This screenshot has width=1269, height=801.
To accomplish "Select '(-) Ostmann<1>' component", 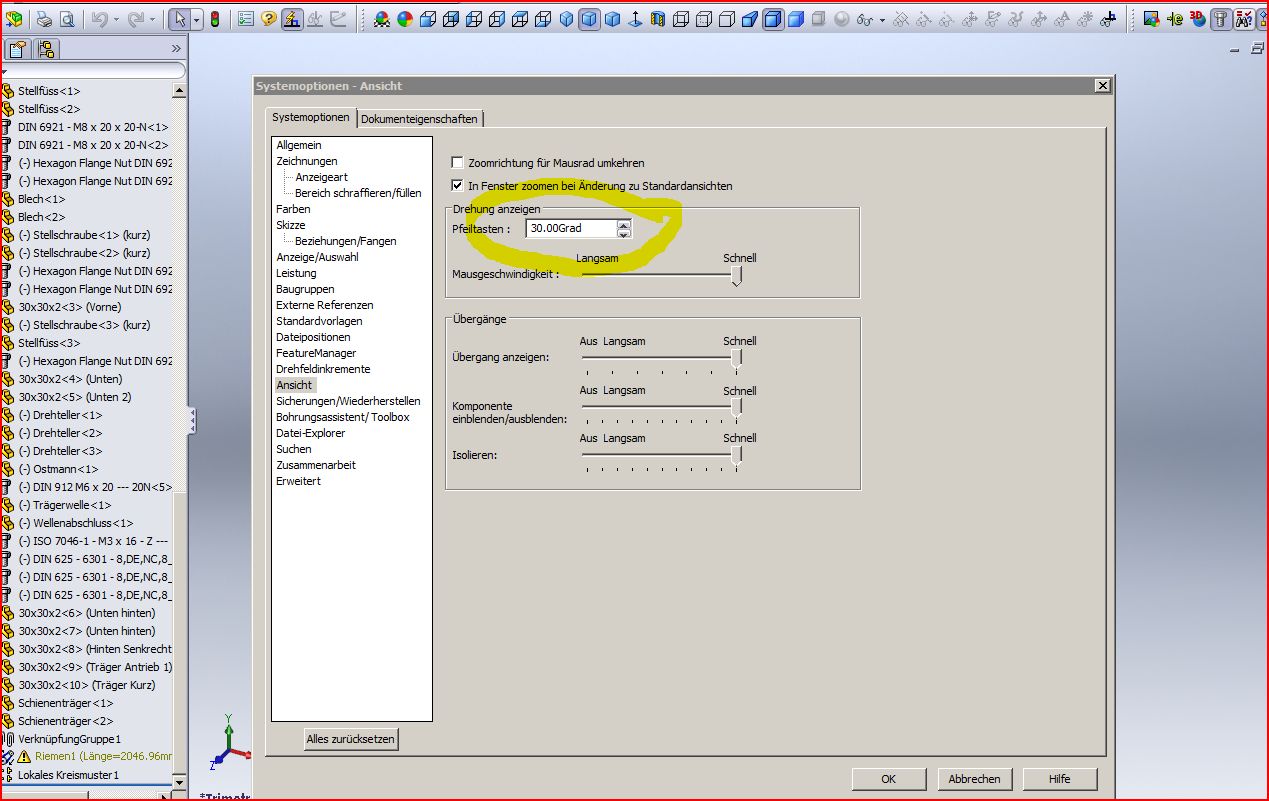I will (59, 469).
